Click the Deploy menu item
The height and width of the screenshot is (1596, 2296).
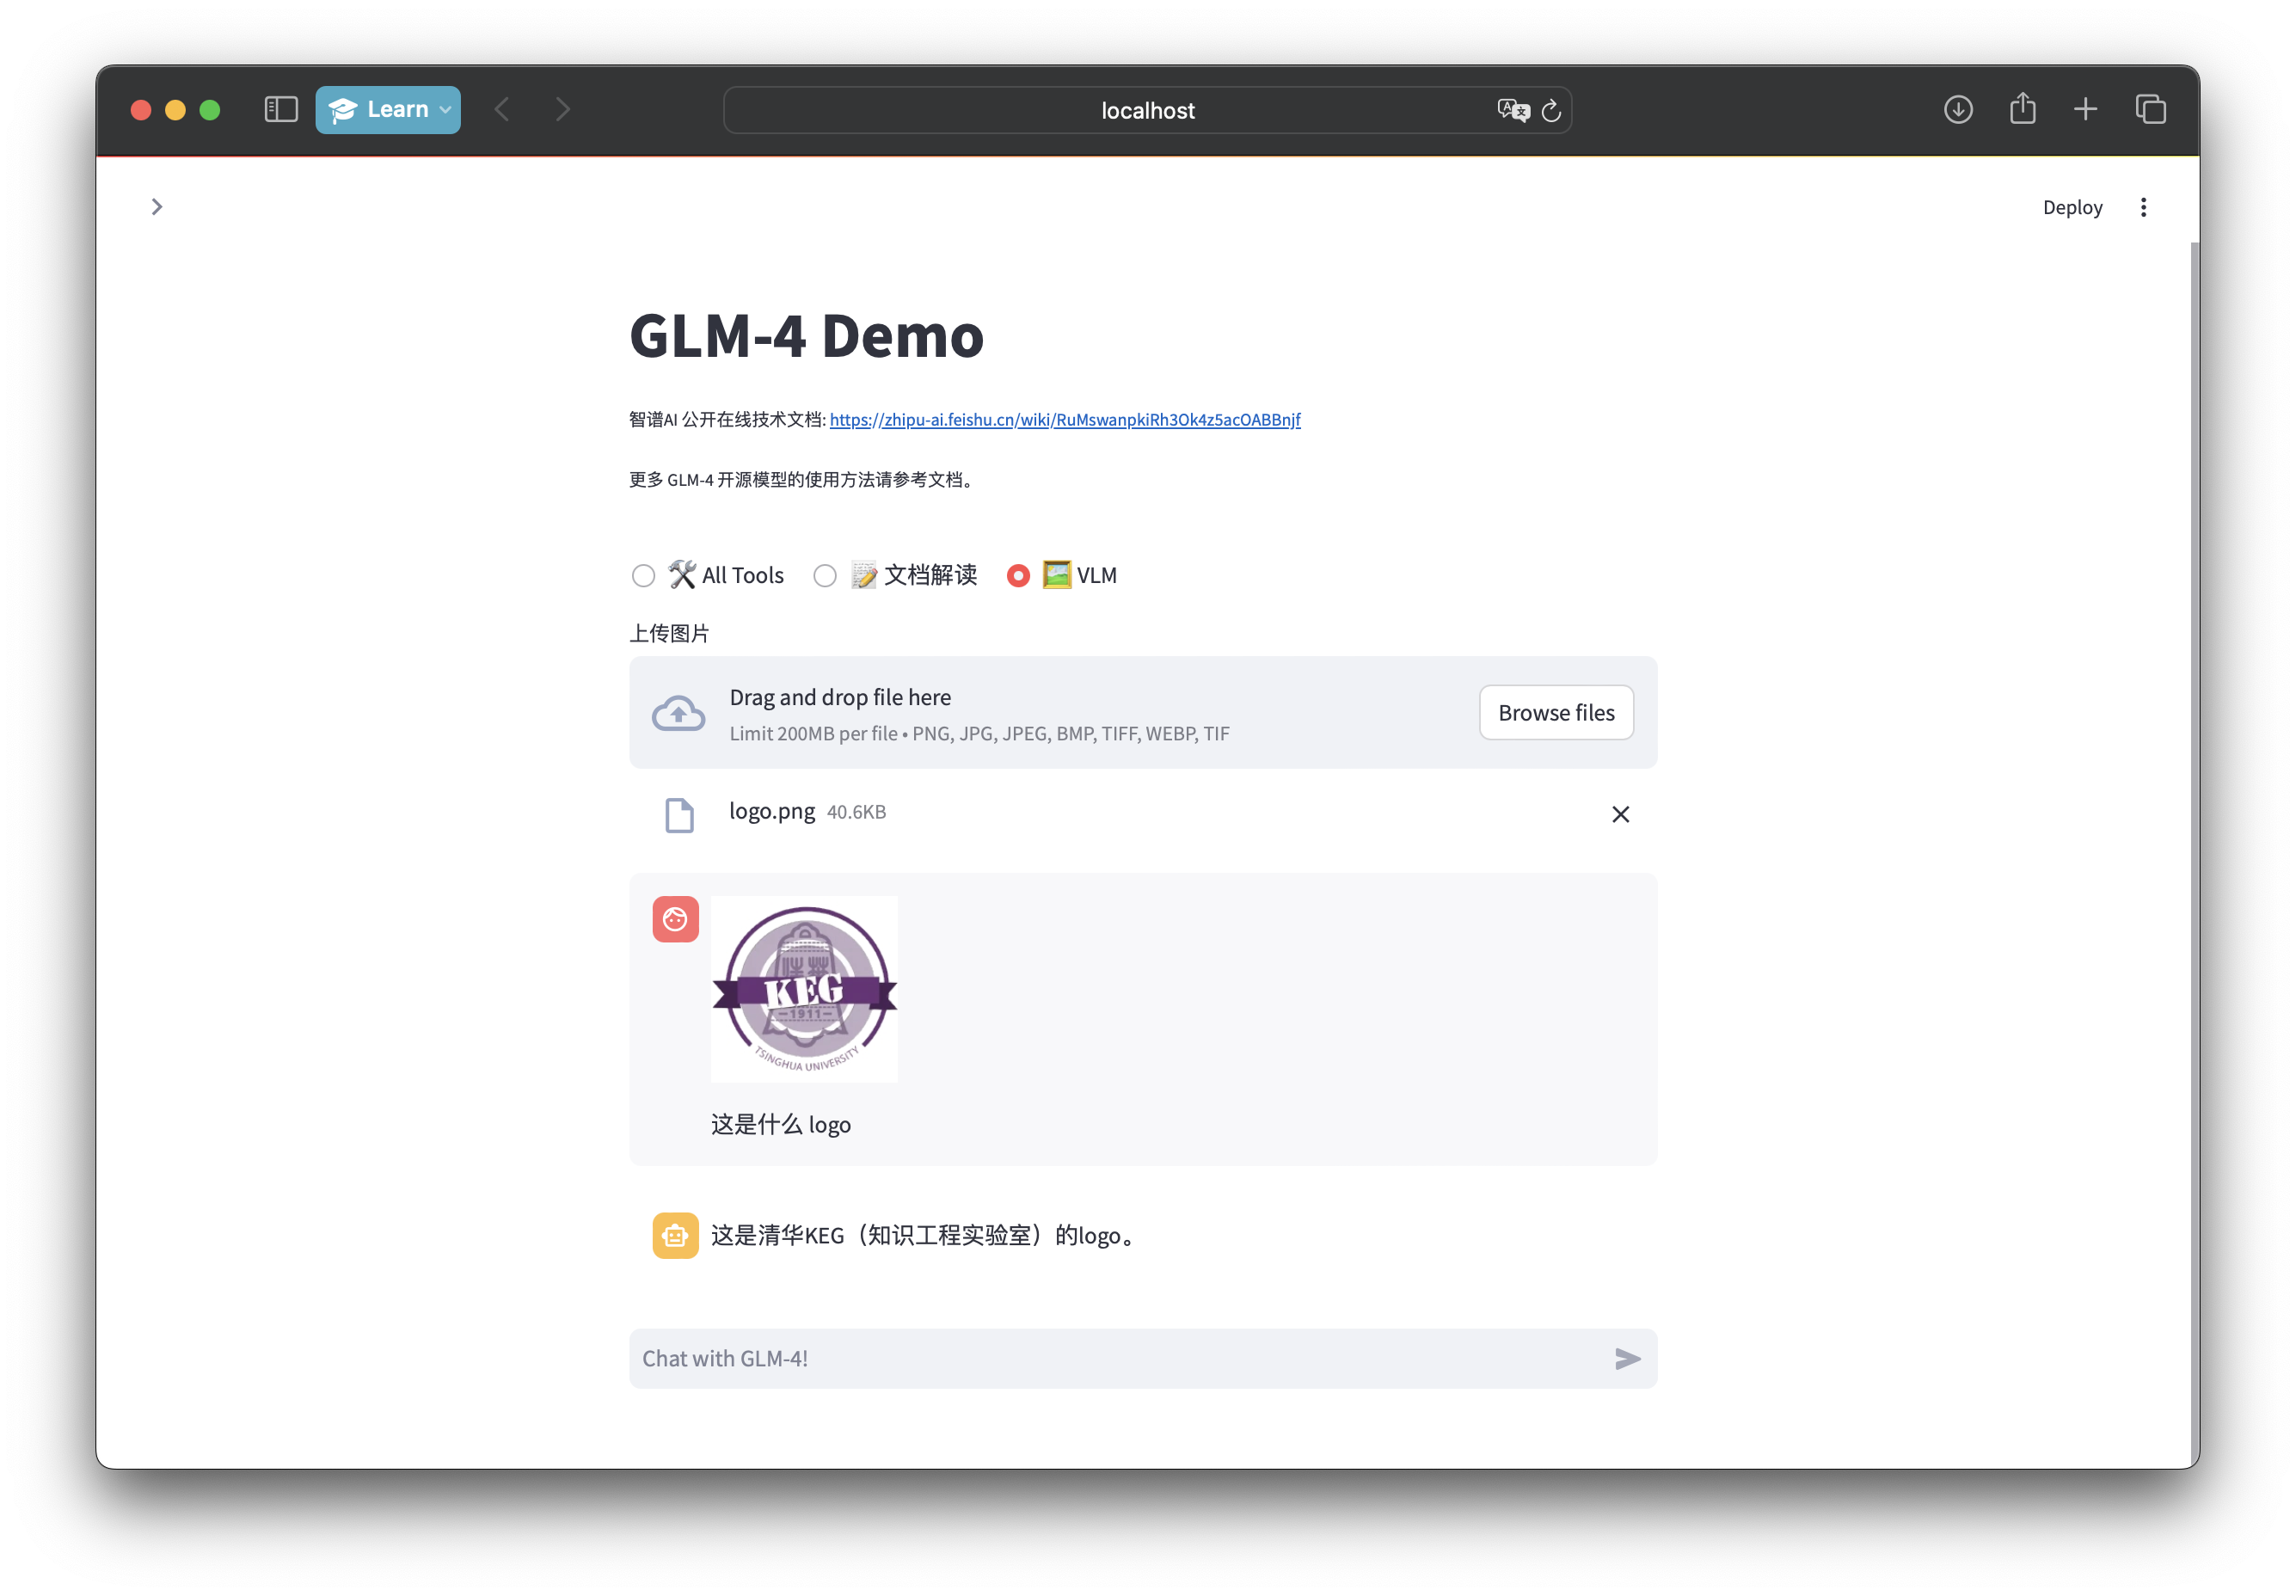tap(2072, 206)
